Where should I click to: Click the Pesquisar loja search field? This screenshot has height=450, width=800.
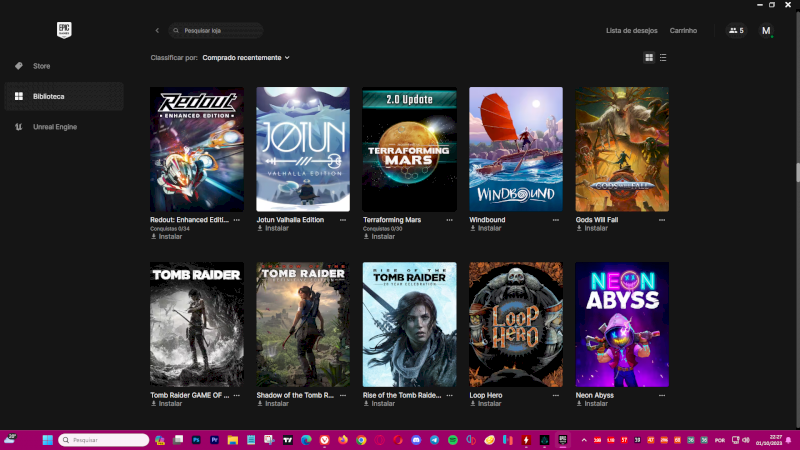point(220,31)
